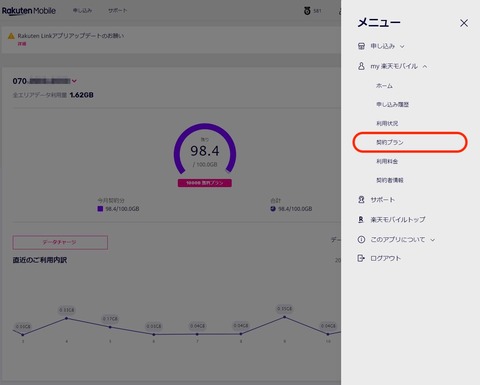Collapse the my 楽天モバイル section chevron

point(425,66)
